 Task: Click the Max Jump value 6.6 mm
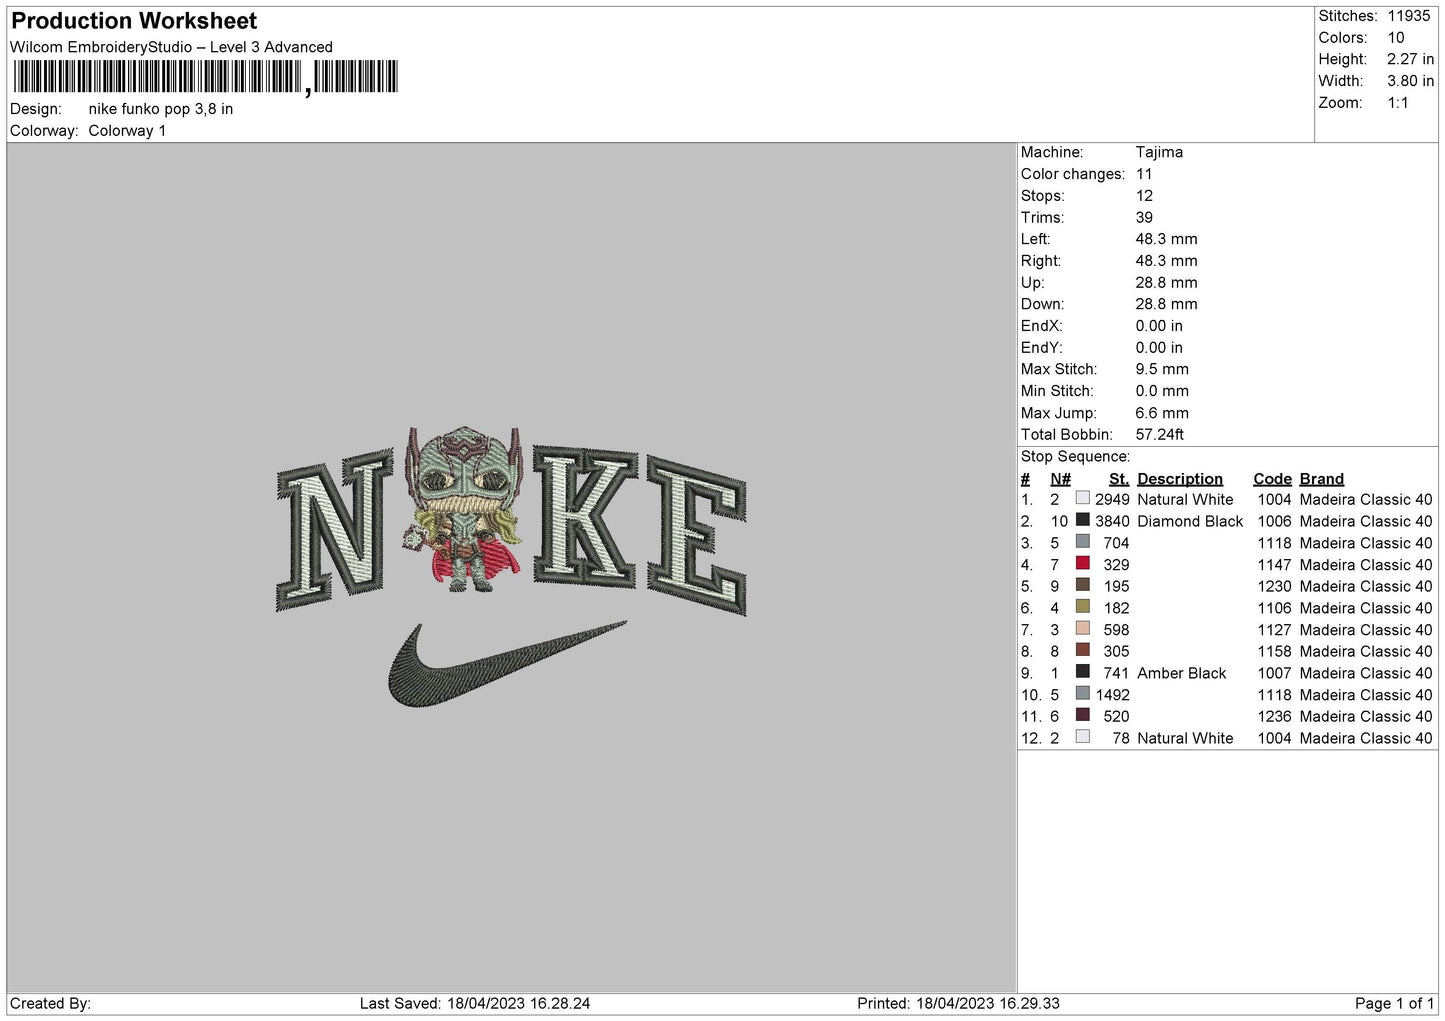coord(1162,413)
